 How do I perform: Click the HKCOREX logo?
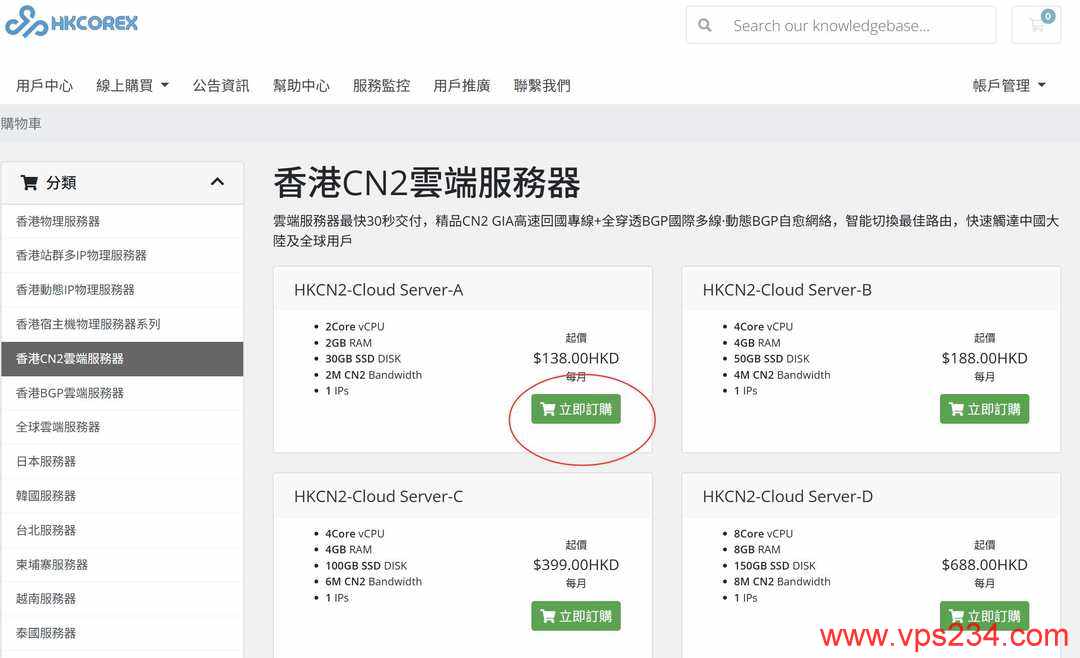(x=72, y=22)
